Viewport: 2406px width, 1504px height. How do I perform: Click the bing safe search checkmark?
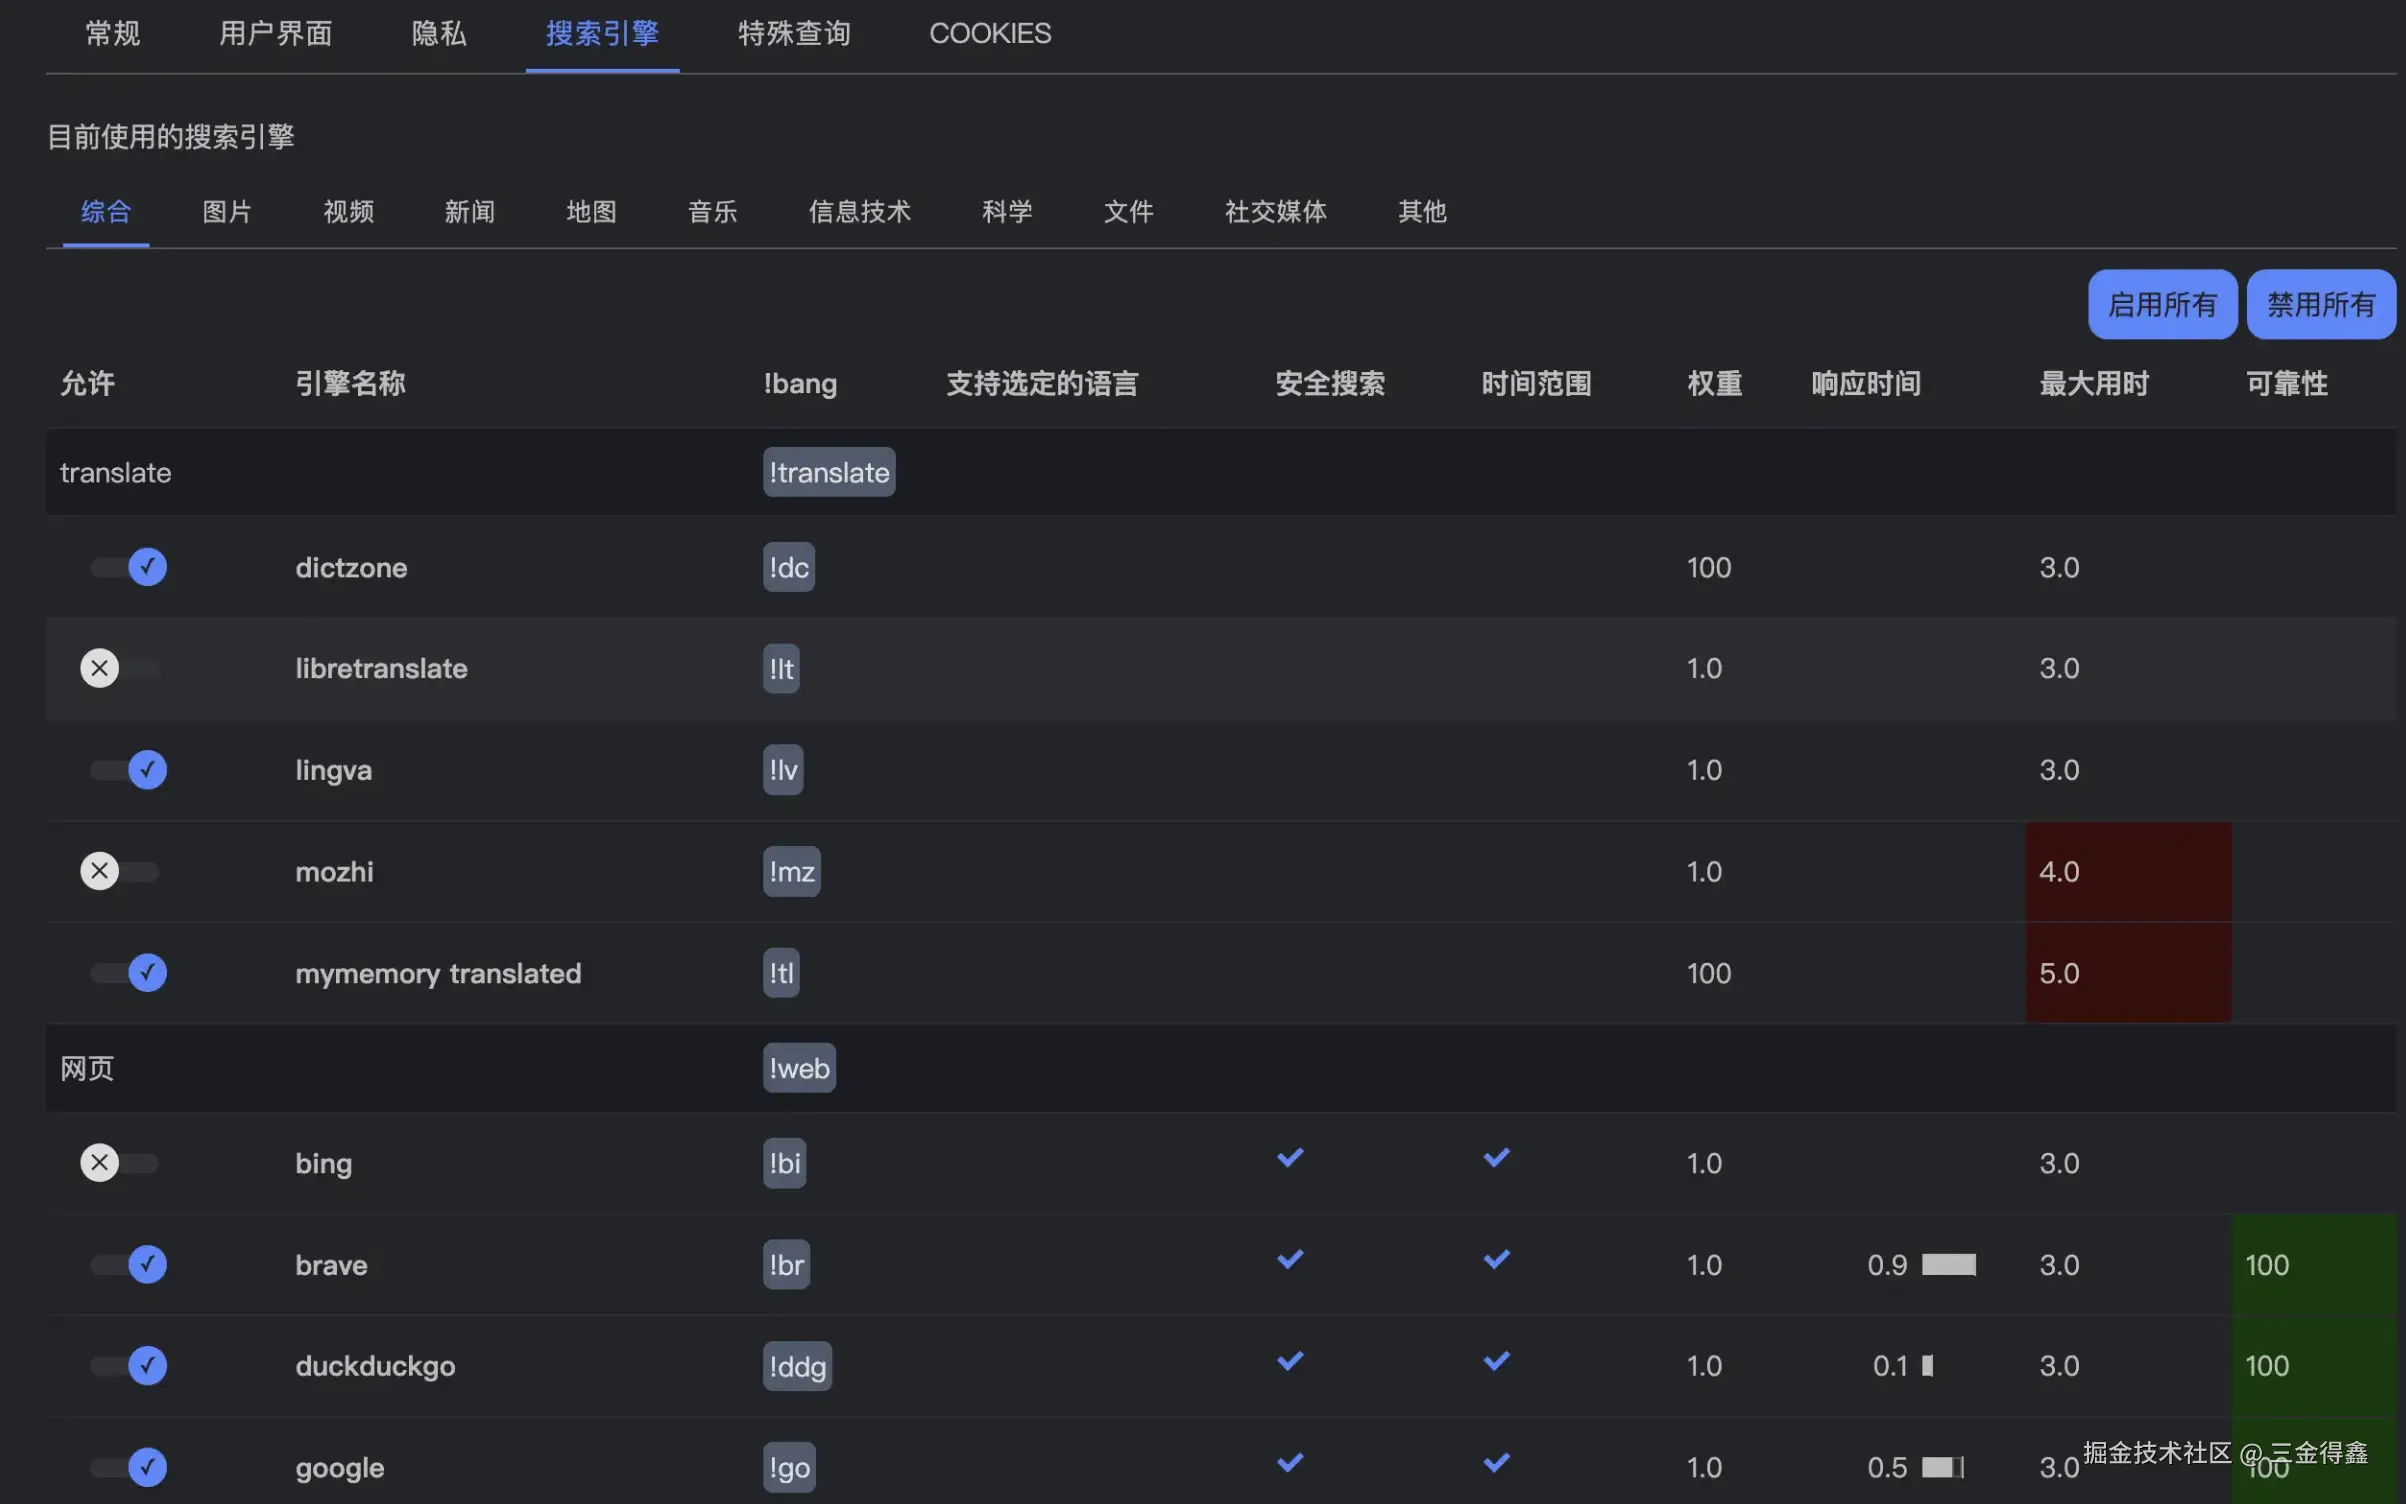(x=1290, y=1158)
